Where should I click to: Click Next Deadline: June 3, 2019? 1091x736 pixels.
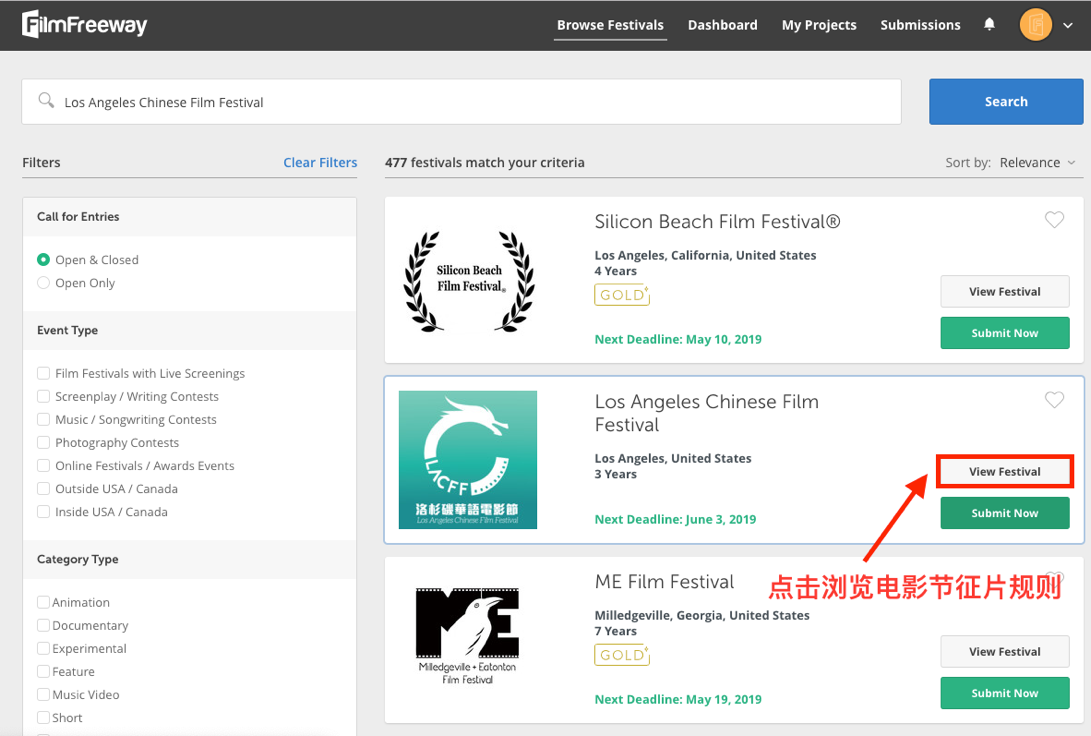click(675, 520)
